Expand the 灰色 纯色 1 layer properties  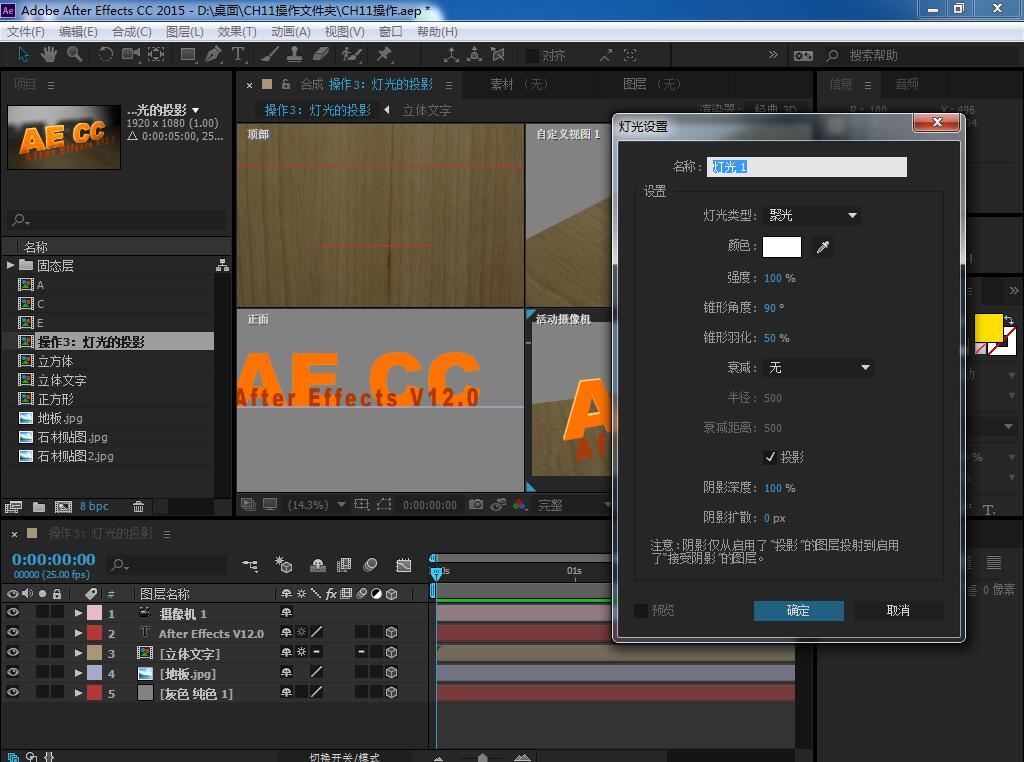(78, 693)
